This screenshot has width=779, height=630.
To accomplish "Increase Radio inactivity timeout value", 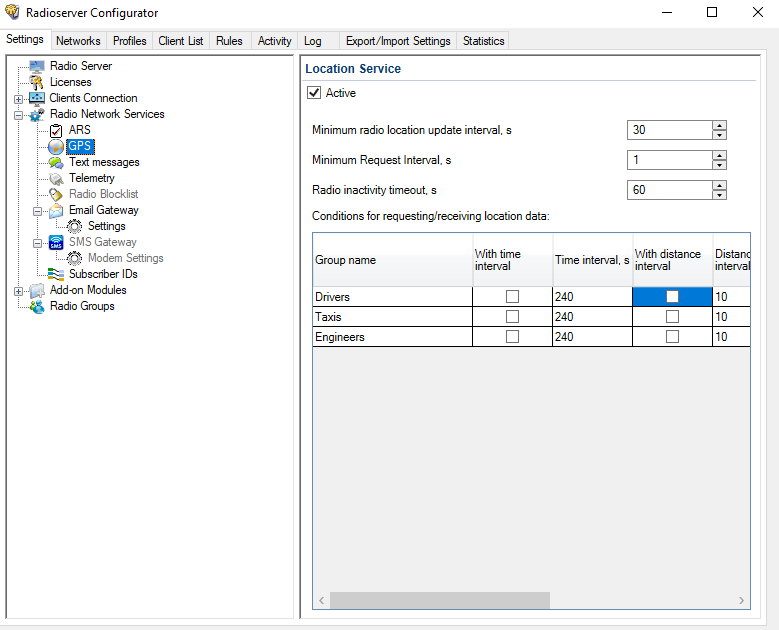I will (x=719, y=185).
